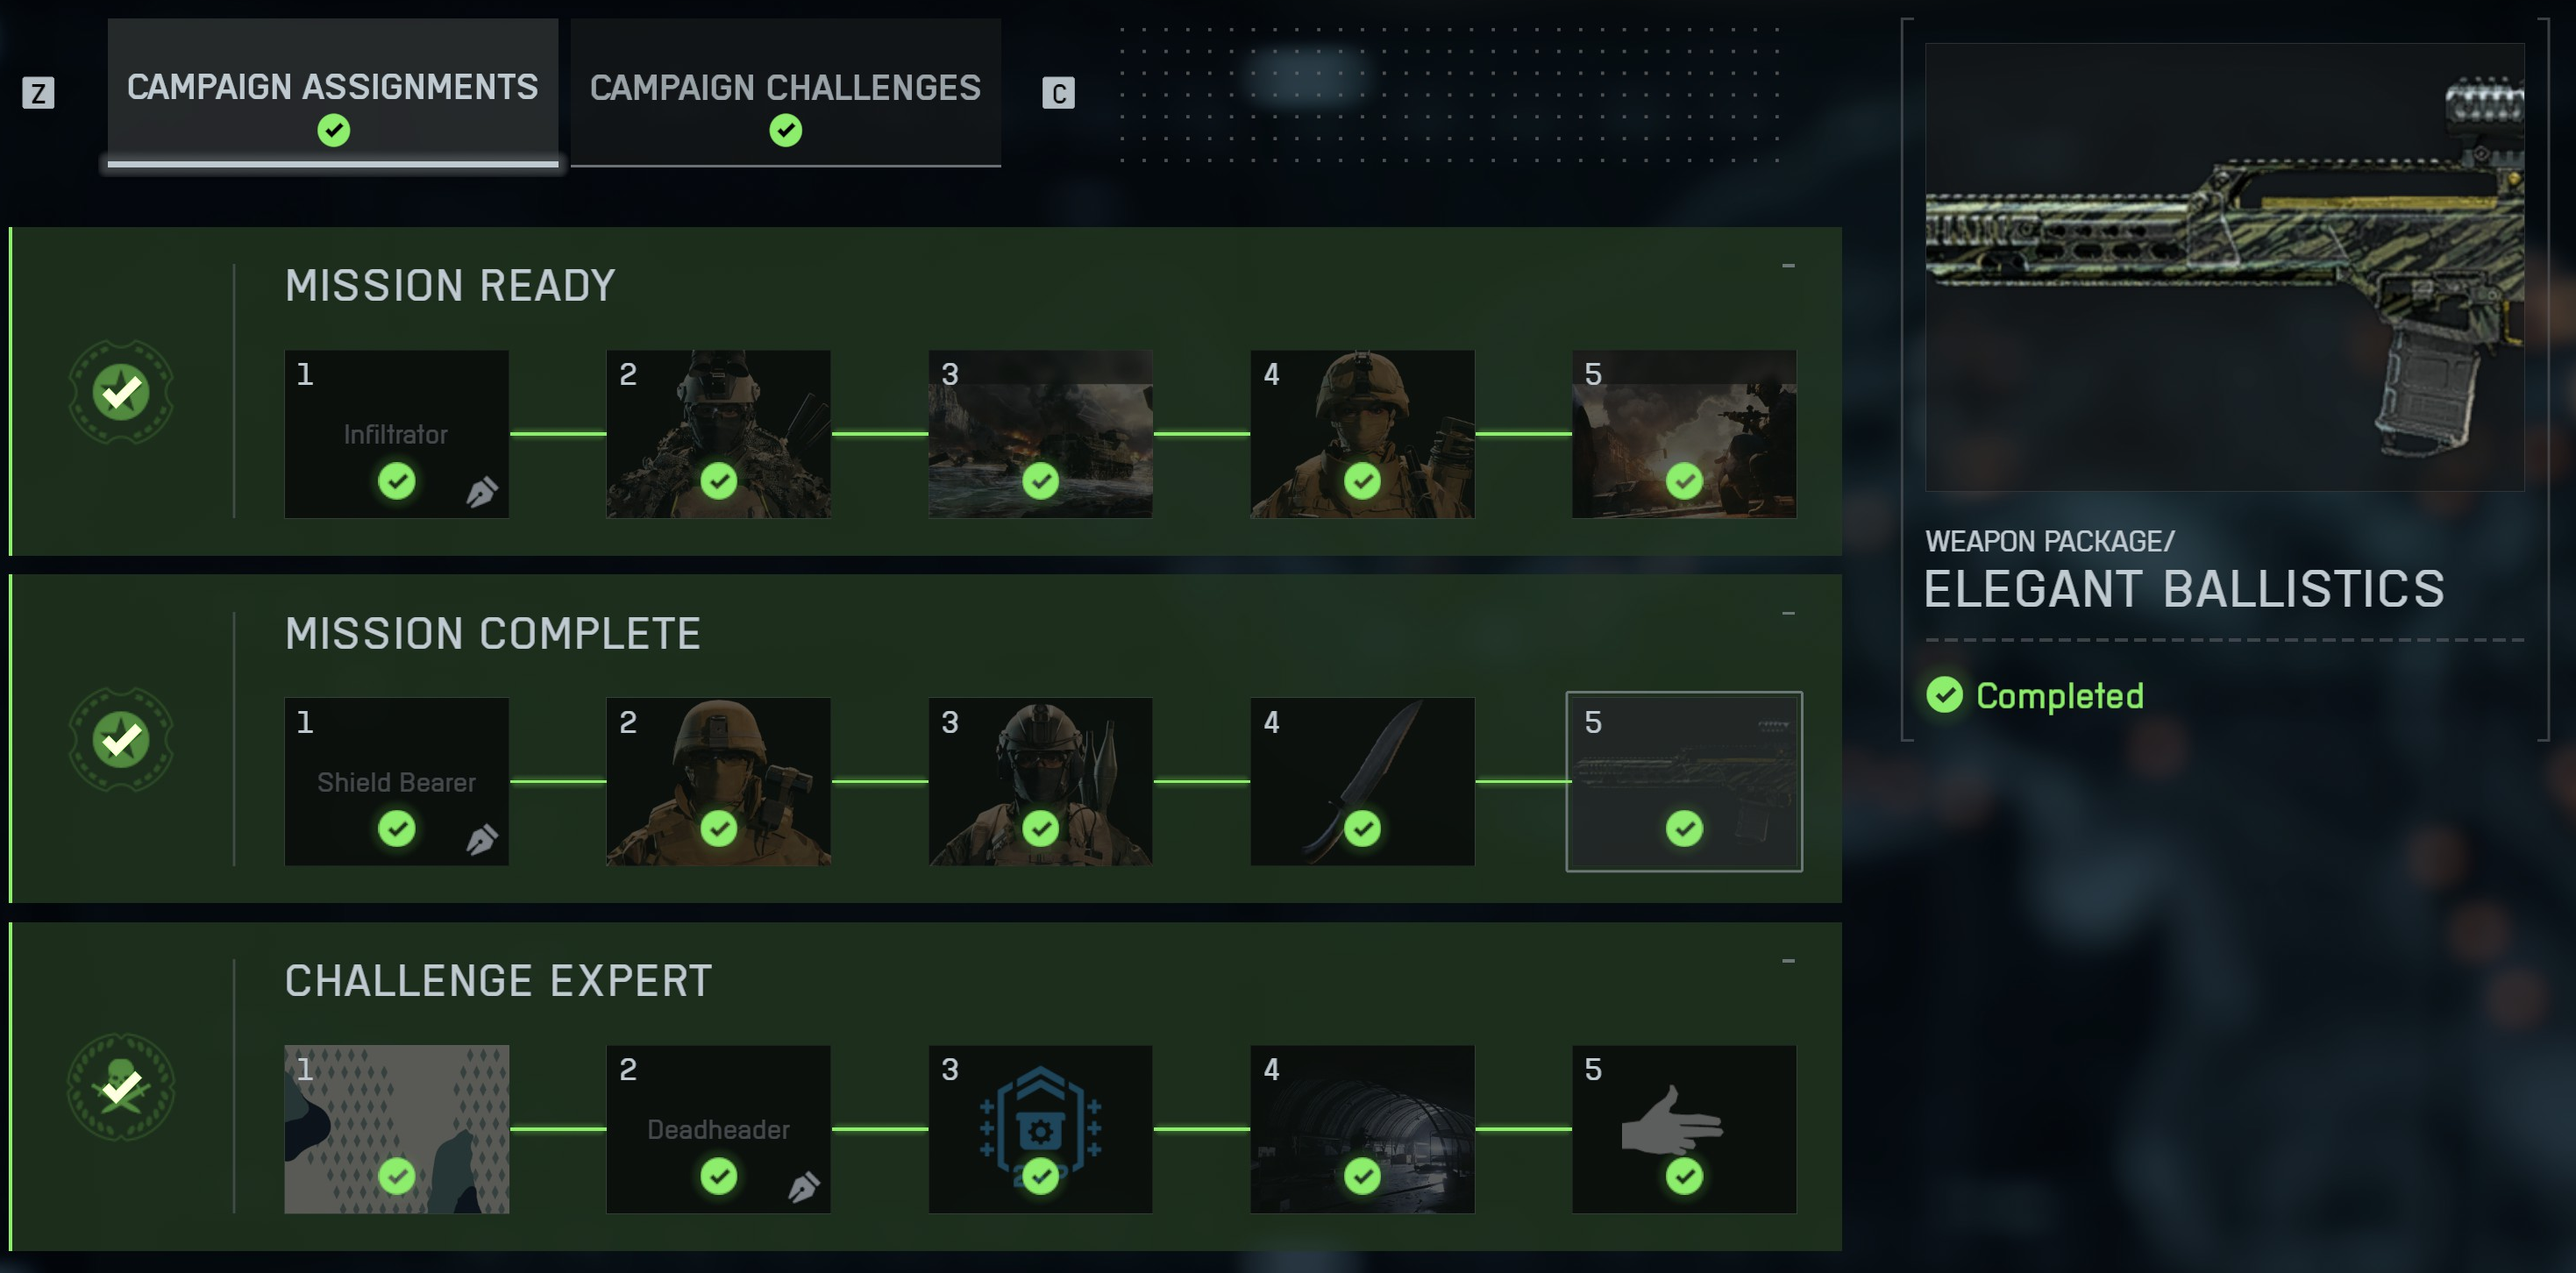Click the Mission Complete completion medal
This screenshot has width=2576, height=1273.
(121, 740)
